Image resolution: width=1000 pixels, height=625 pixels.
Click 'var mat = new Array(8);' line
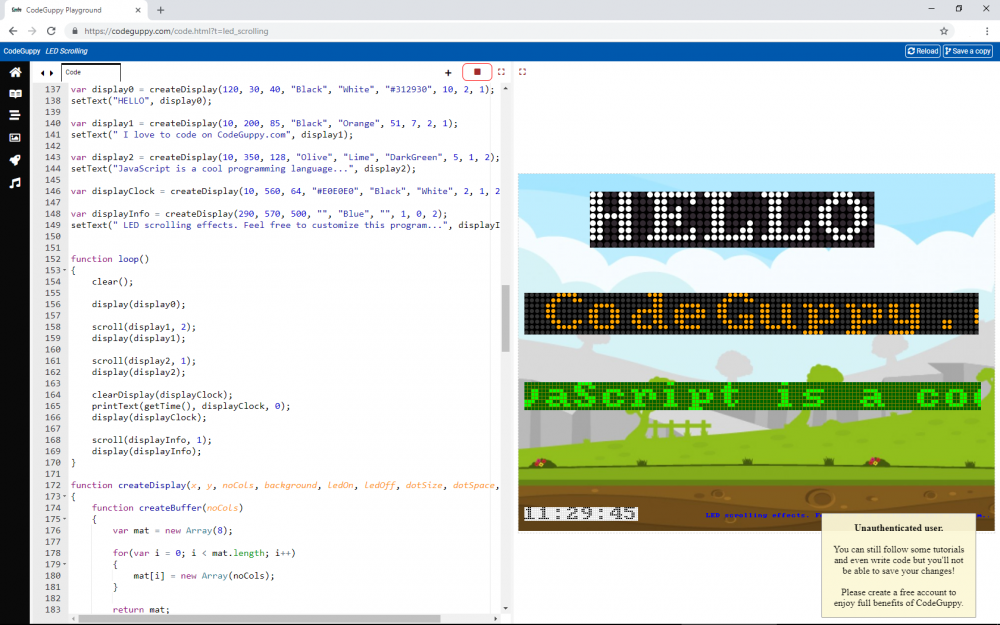[x=172, y=531]
